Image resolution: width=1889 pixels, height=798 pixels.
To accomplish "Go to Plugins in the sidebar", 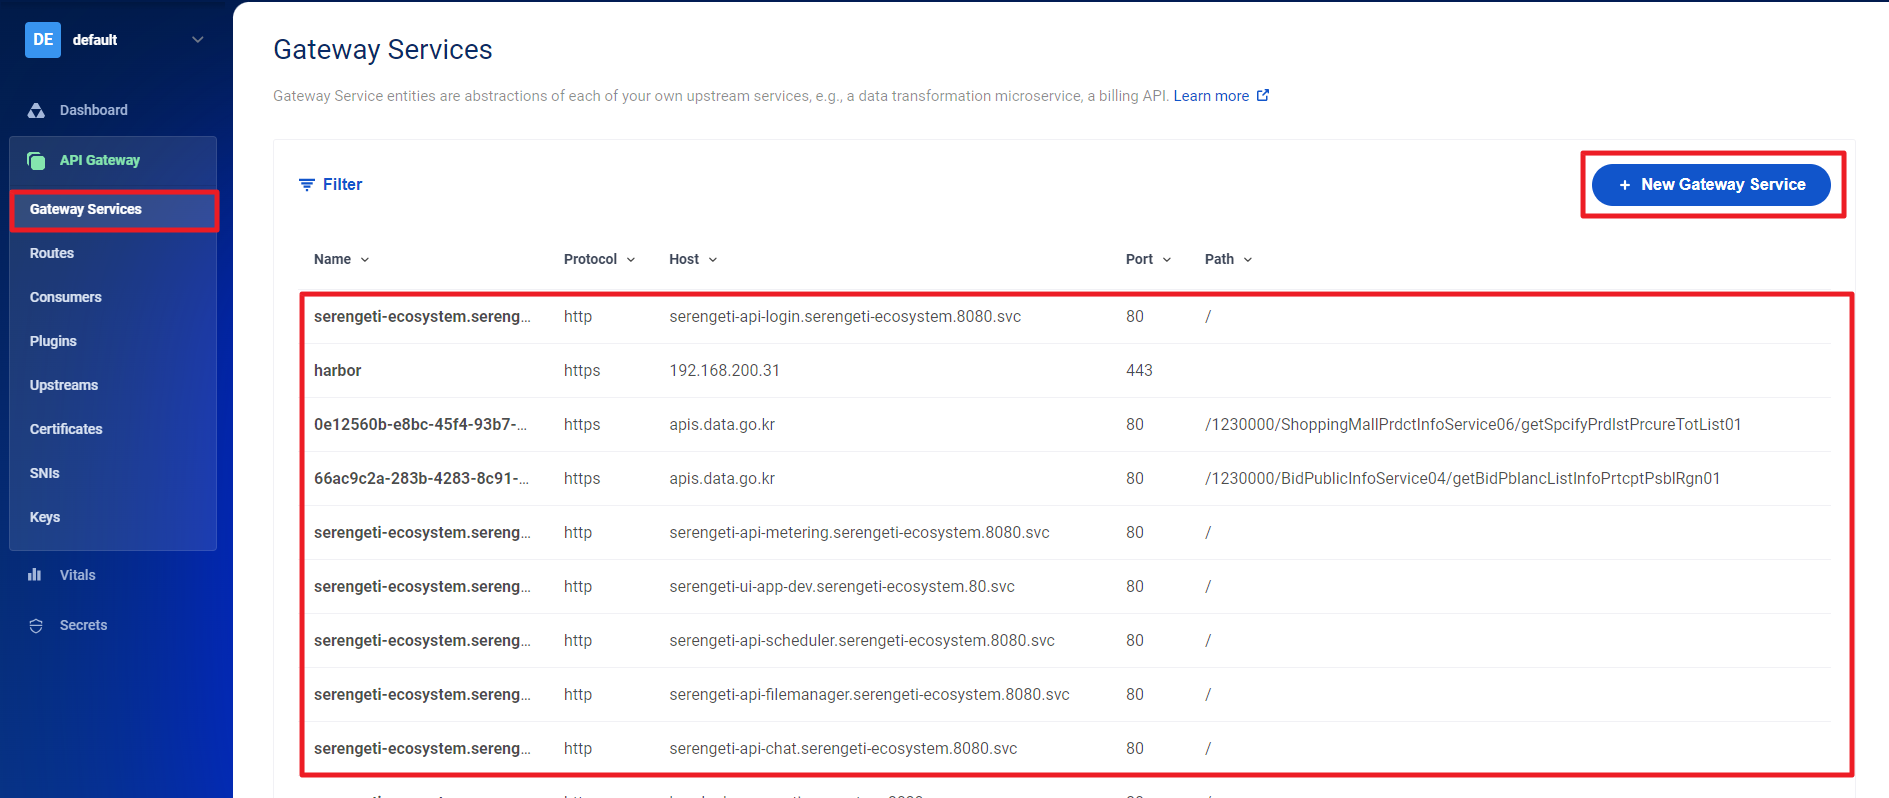I will 53,341.
